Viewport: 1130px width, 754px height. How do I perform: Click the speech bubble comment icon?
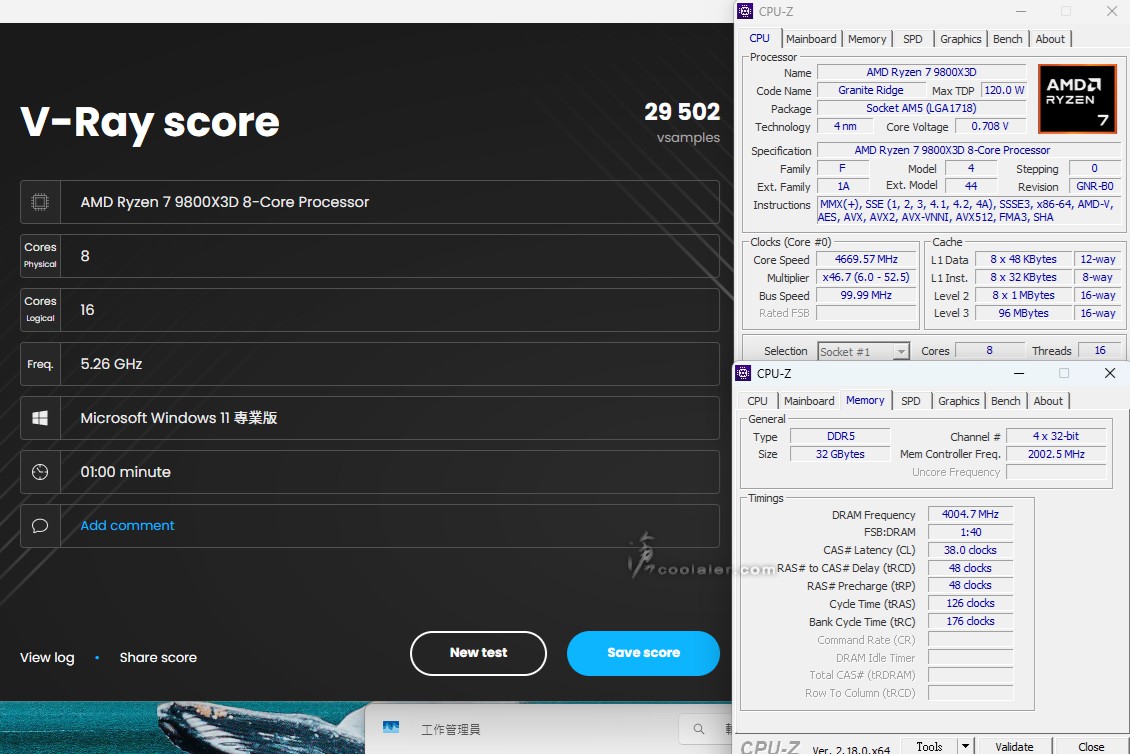pyautogui.click(x=40, y=526)
